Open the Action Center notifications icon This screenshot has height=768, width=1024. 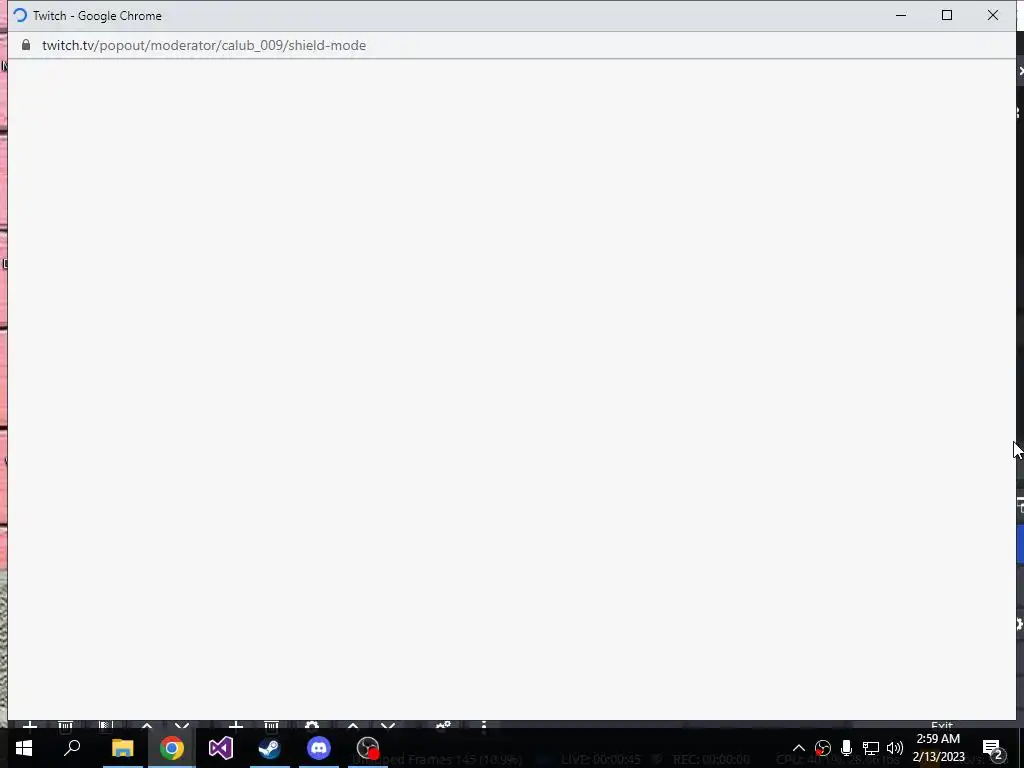(993, 748)
